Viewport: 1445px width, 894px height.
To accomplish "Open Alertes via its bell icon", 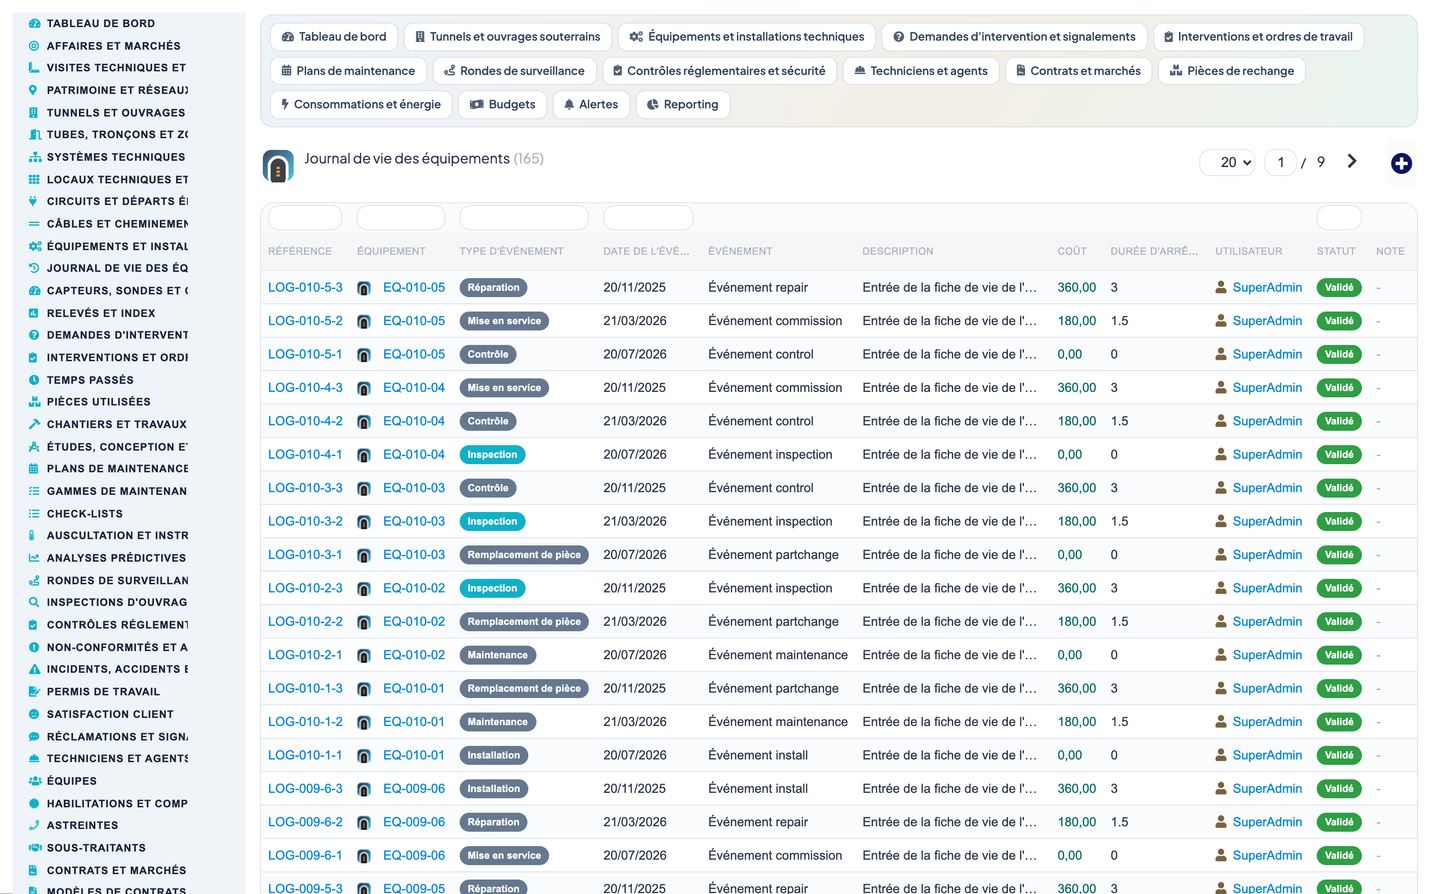I will coord(569,105).
